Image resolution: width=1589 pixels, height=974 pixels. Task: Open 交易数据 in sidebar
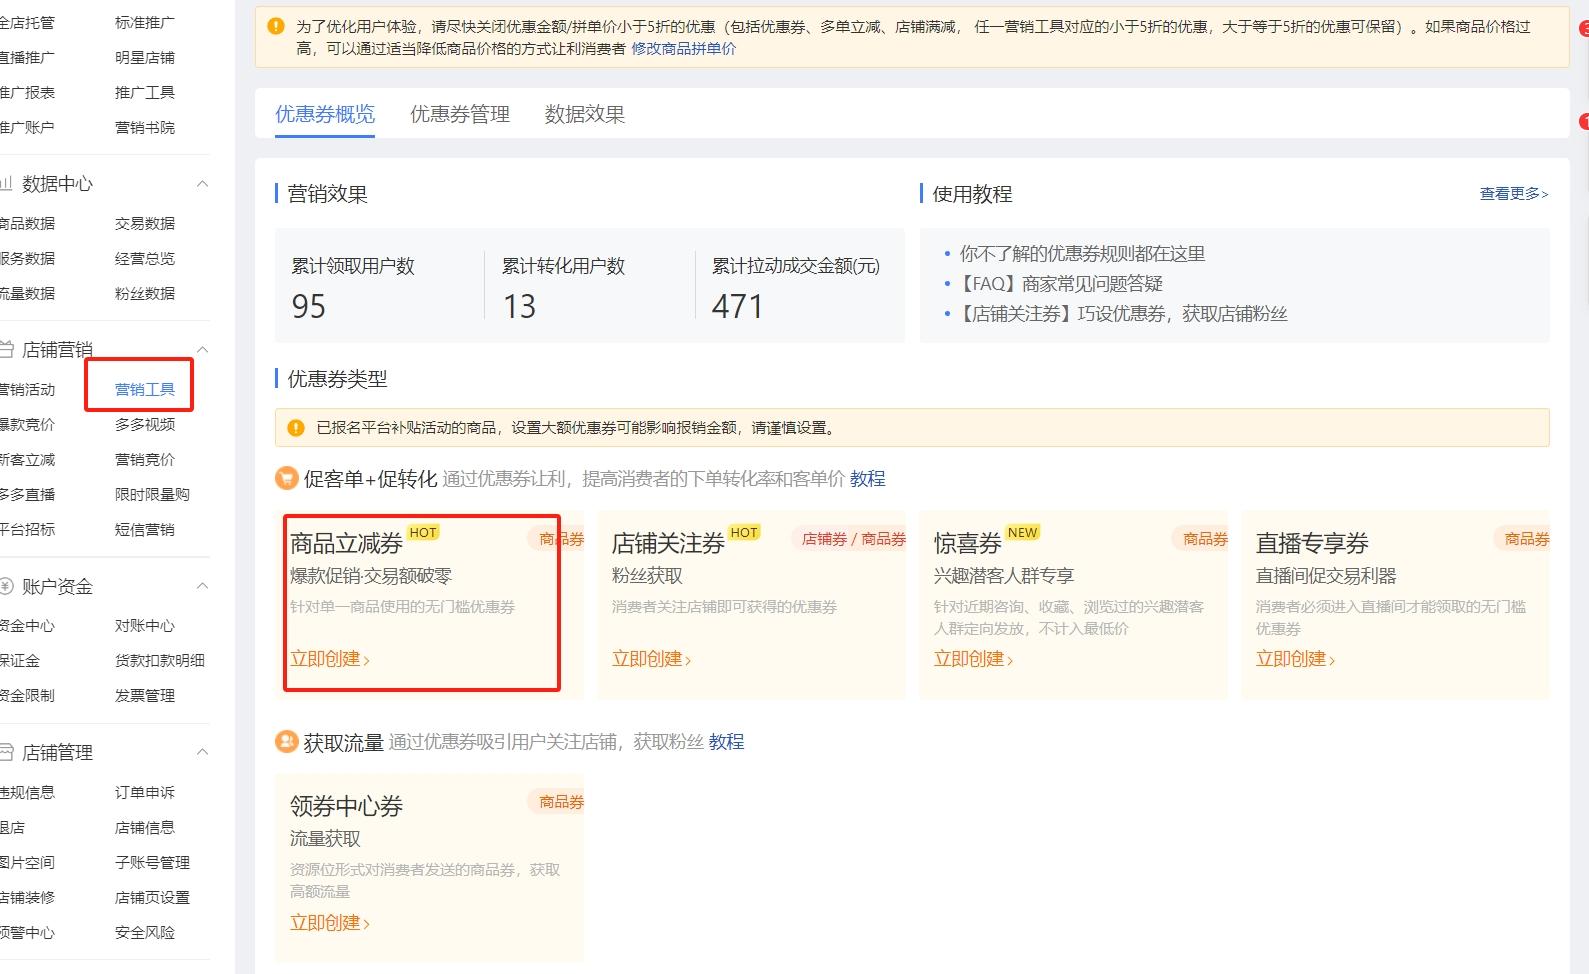pos(145,223)
